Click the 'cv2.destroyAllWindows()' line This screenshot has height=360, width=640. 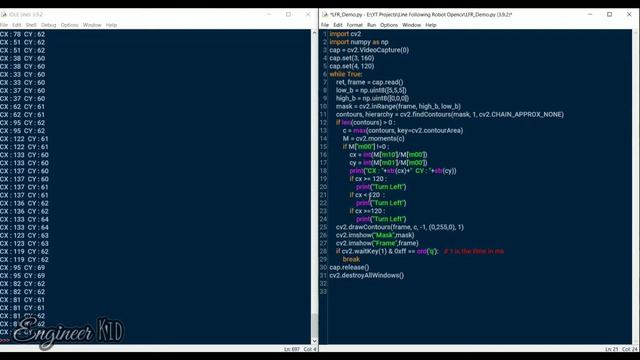[367, 276]
